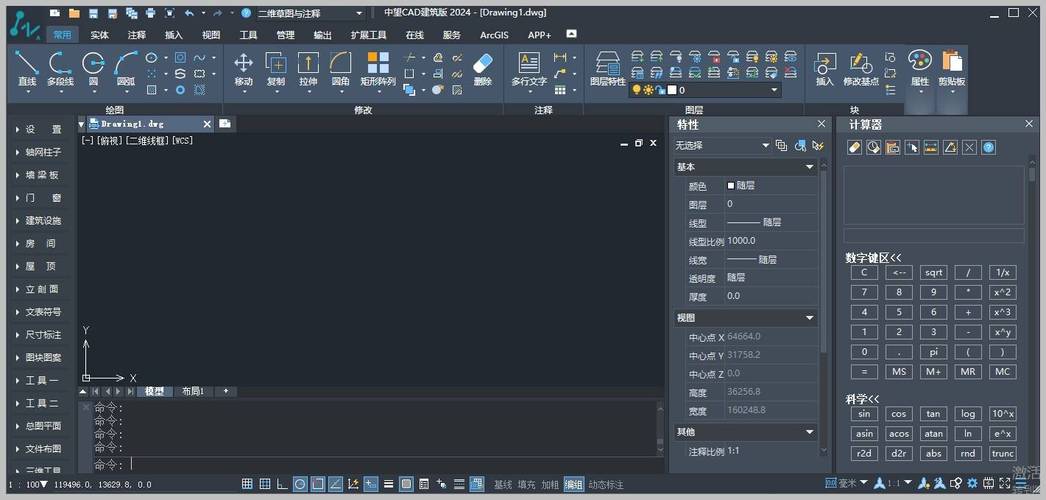The image size is (1046, 500).
Task: Click the calculator help question mark icon
Action: click(988, 147)
